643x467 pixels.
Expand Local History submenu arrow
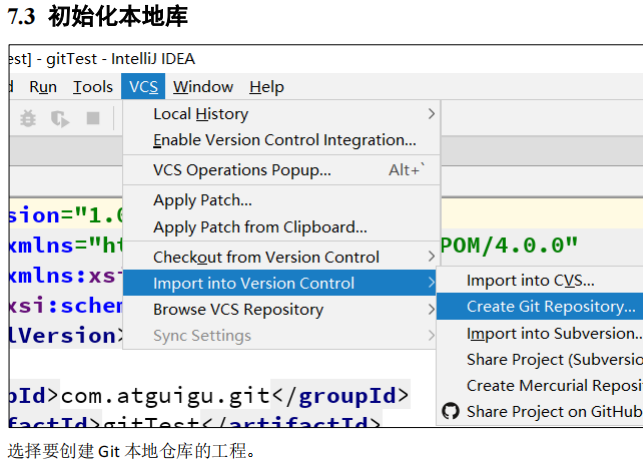click(431, 114)
